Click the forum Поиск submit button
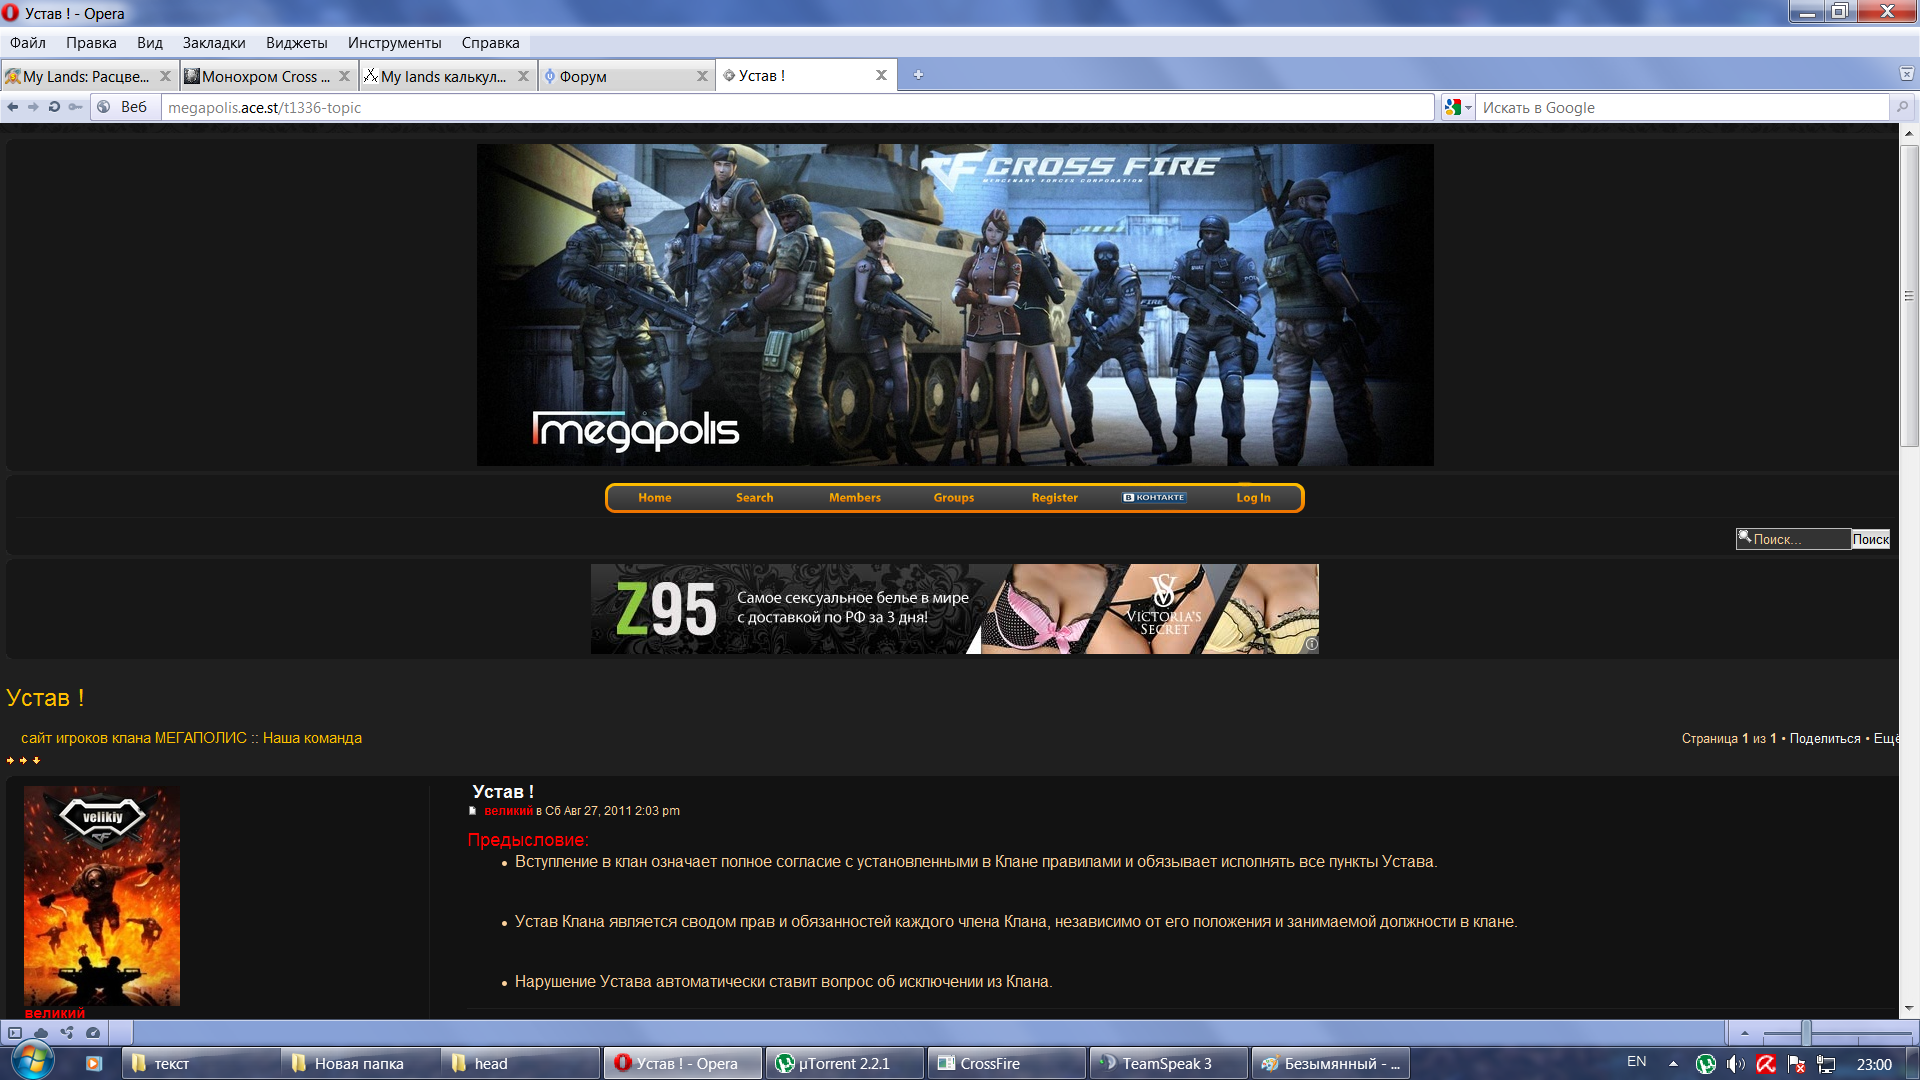 tap(1871, 539)
